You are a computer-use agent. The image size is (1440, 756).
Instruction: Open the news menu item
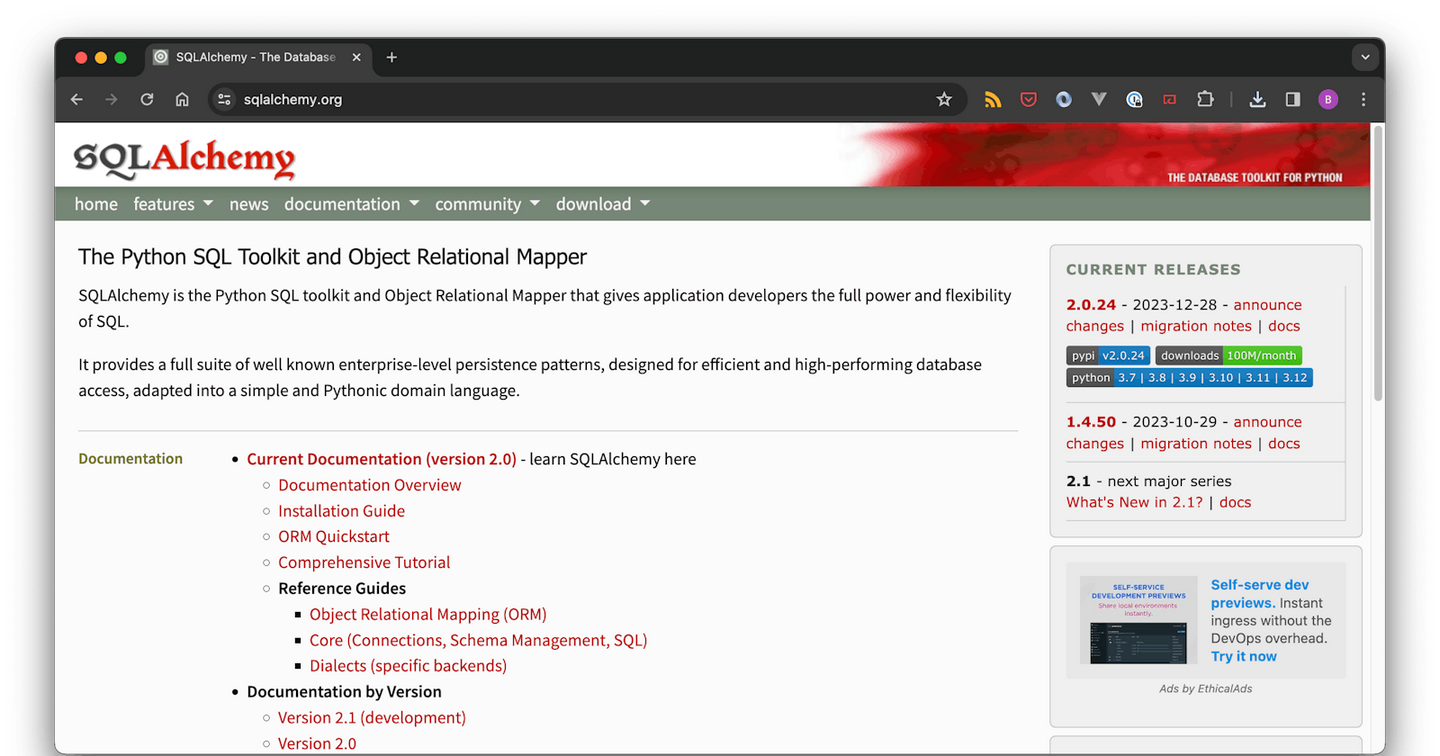tap(249, 204)
